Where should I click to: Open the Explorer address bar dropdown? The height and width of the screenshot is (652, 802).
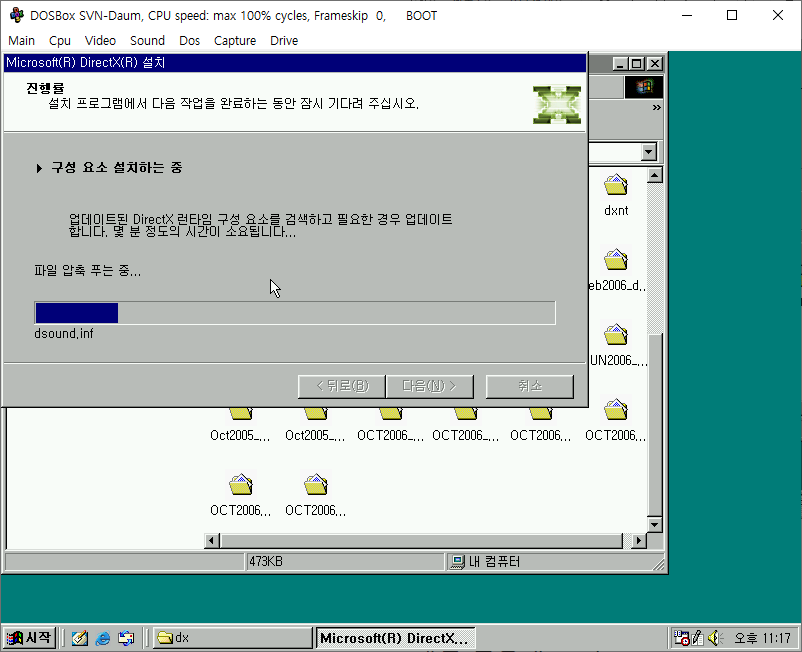[649, 152]
